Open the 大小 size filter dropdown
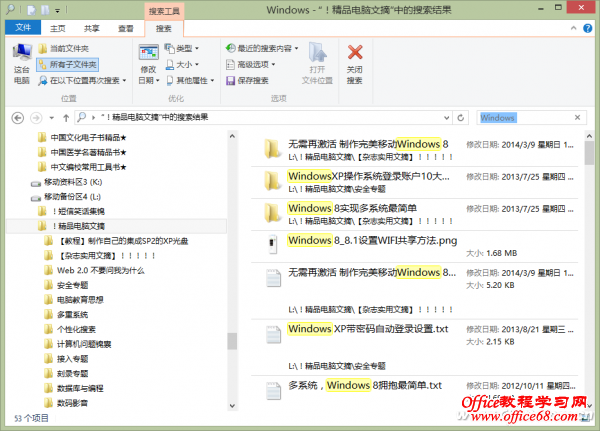Screen dimensions: 600x431 point(183,64)
